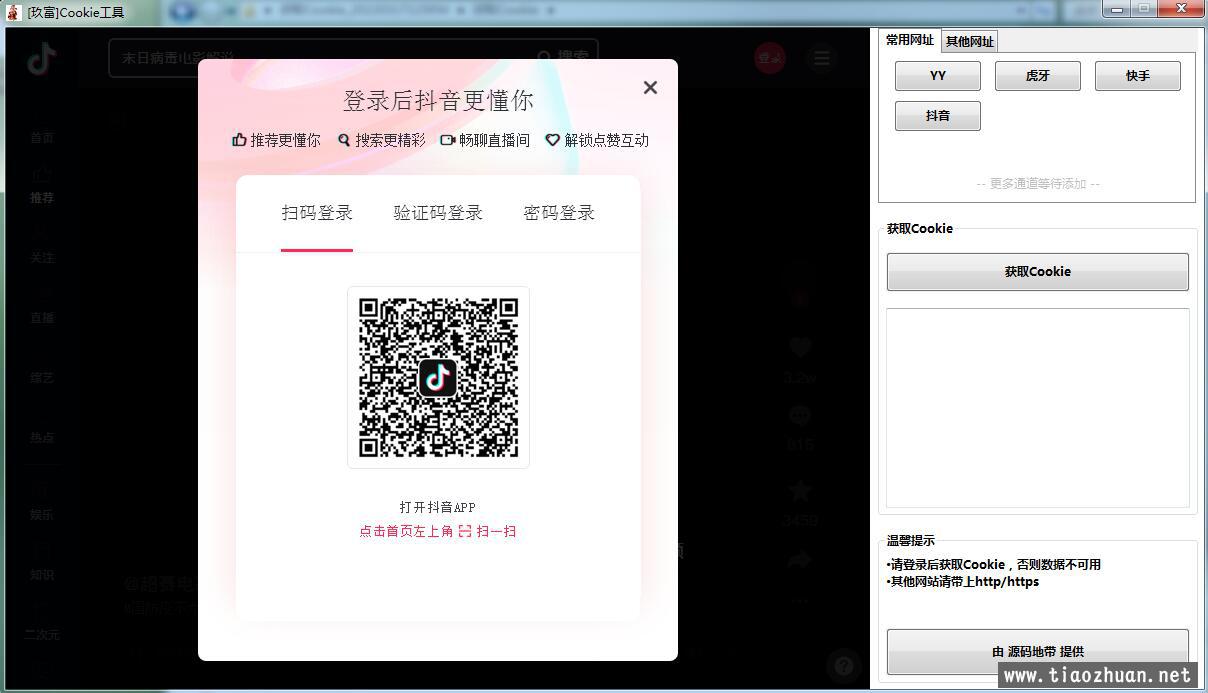Select 热点 in the Douyin sidebar
1208x693 pixels.
42,438
